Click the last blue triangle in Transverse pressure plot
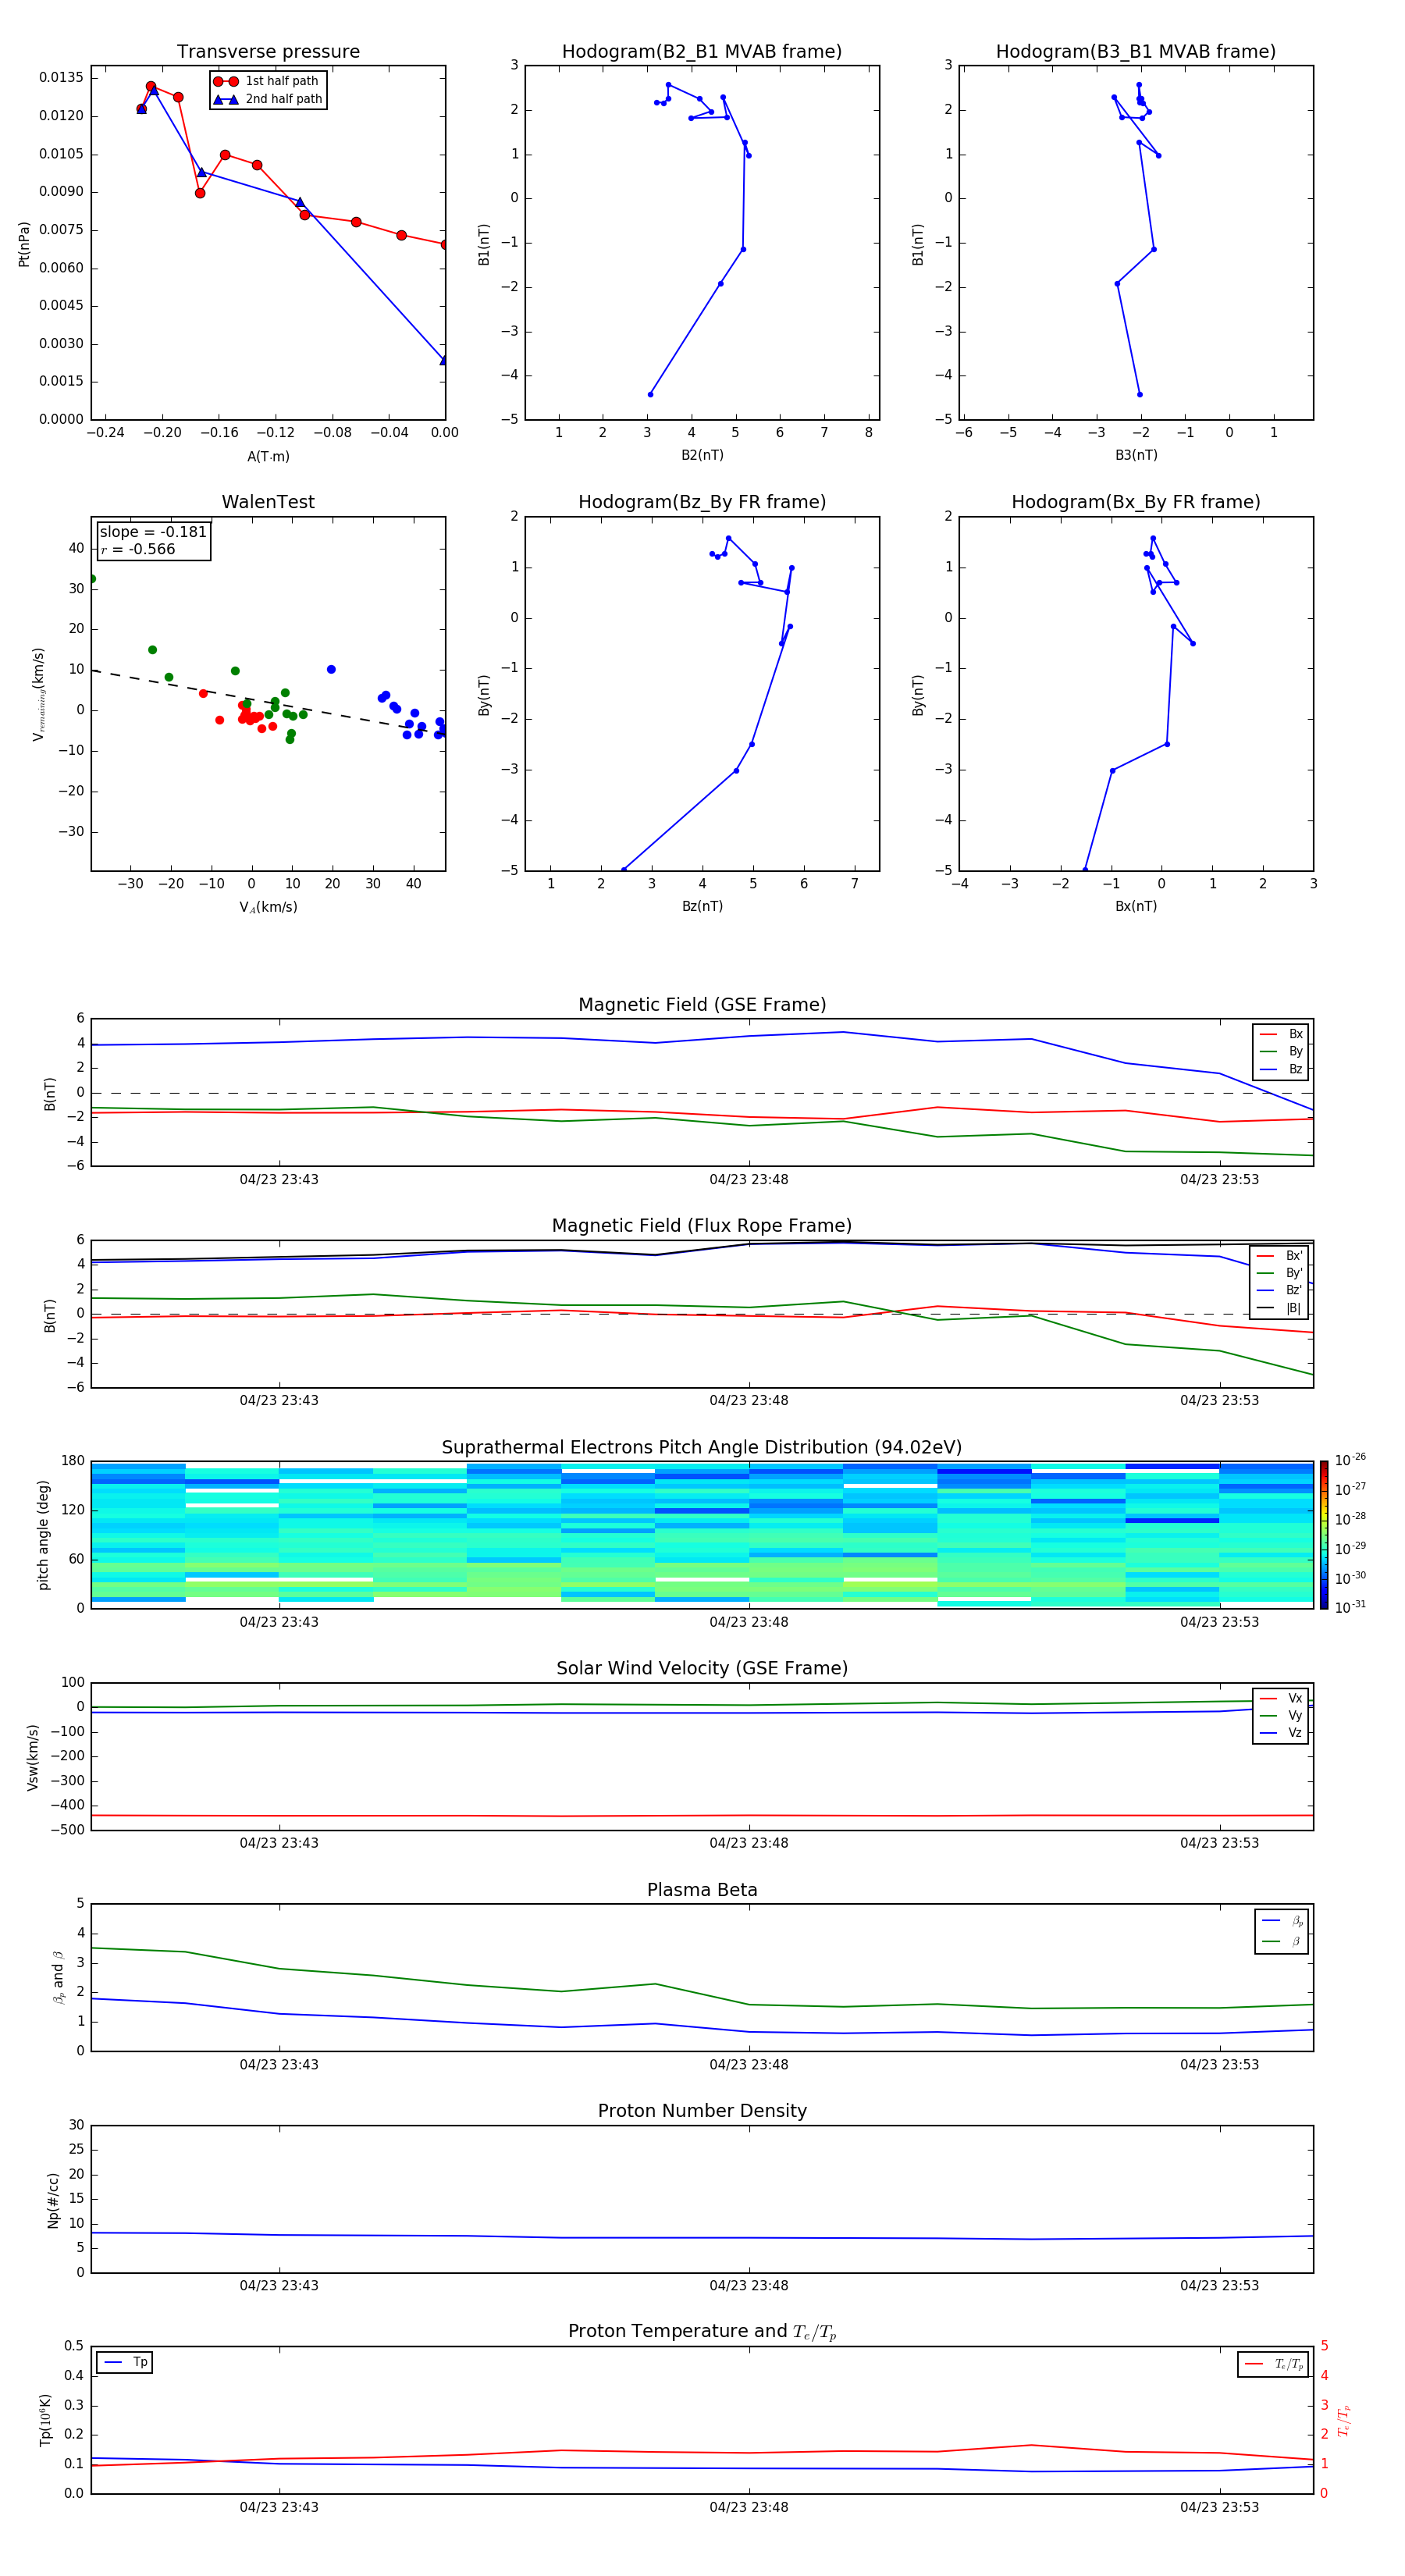This screenshot has width=1405, height=2576. coord(444,360)
